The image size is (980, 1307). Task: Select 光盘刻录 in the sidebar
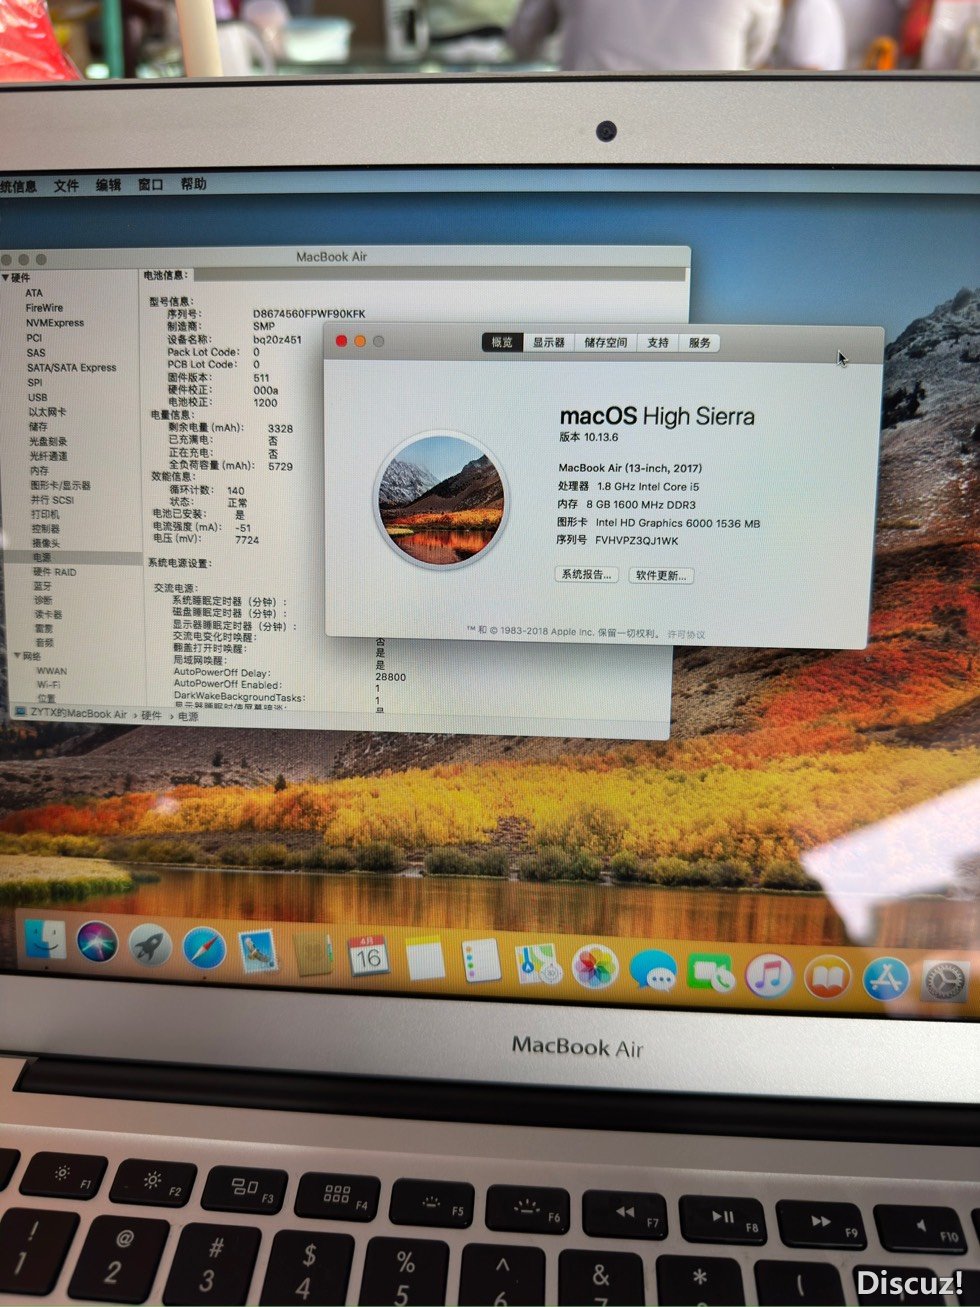point(48,441)
